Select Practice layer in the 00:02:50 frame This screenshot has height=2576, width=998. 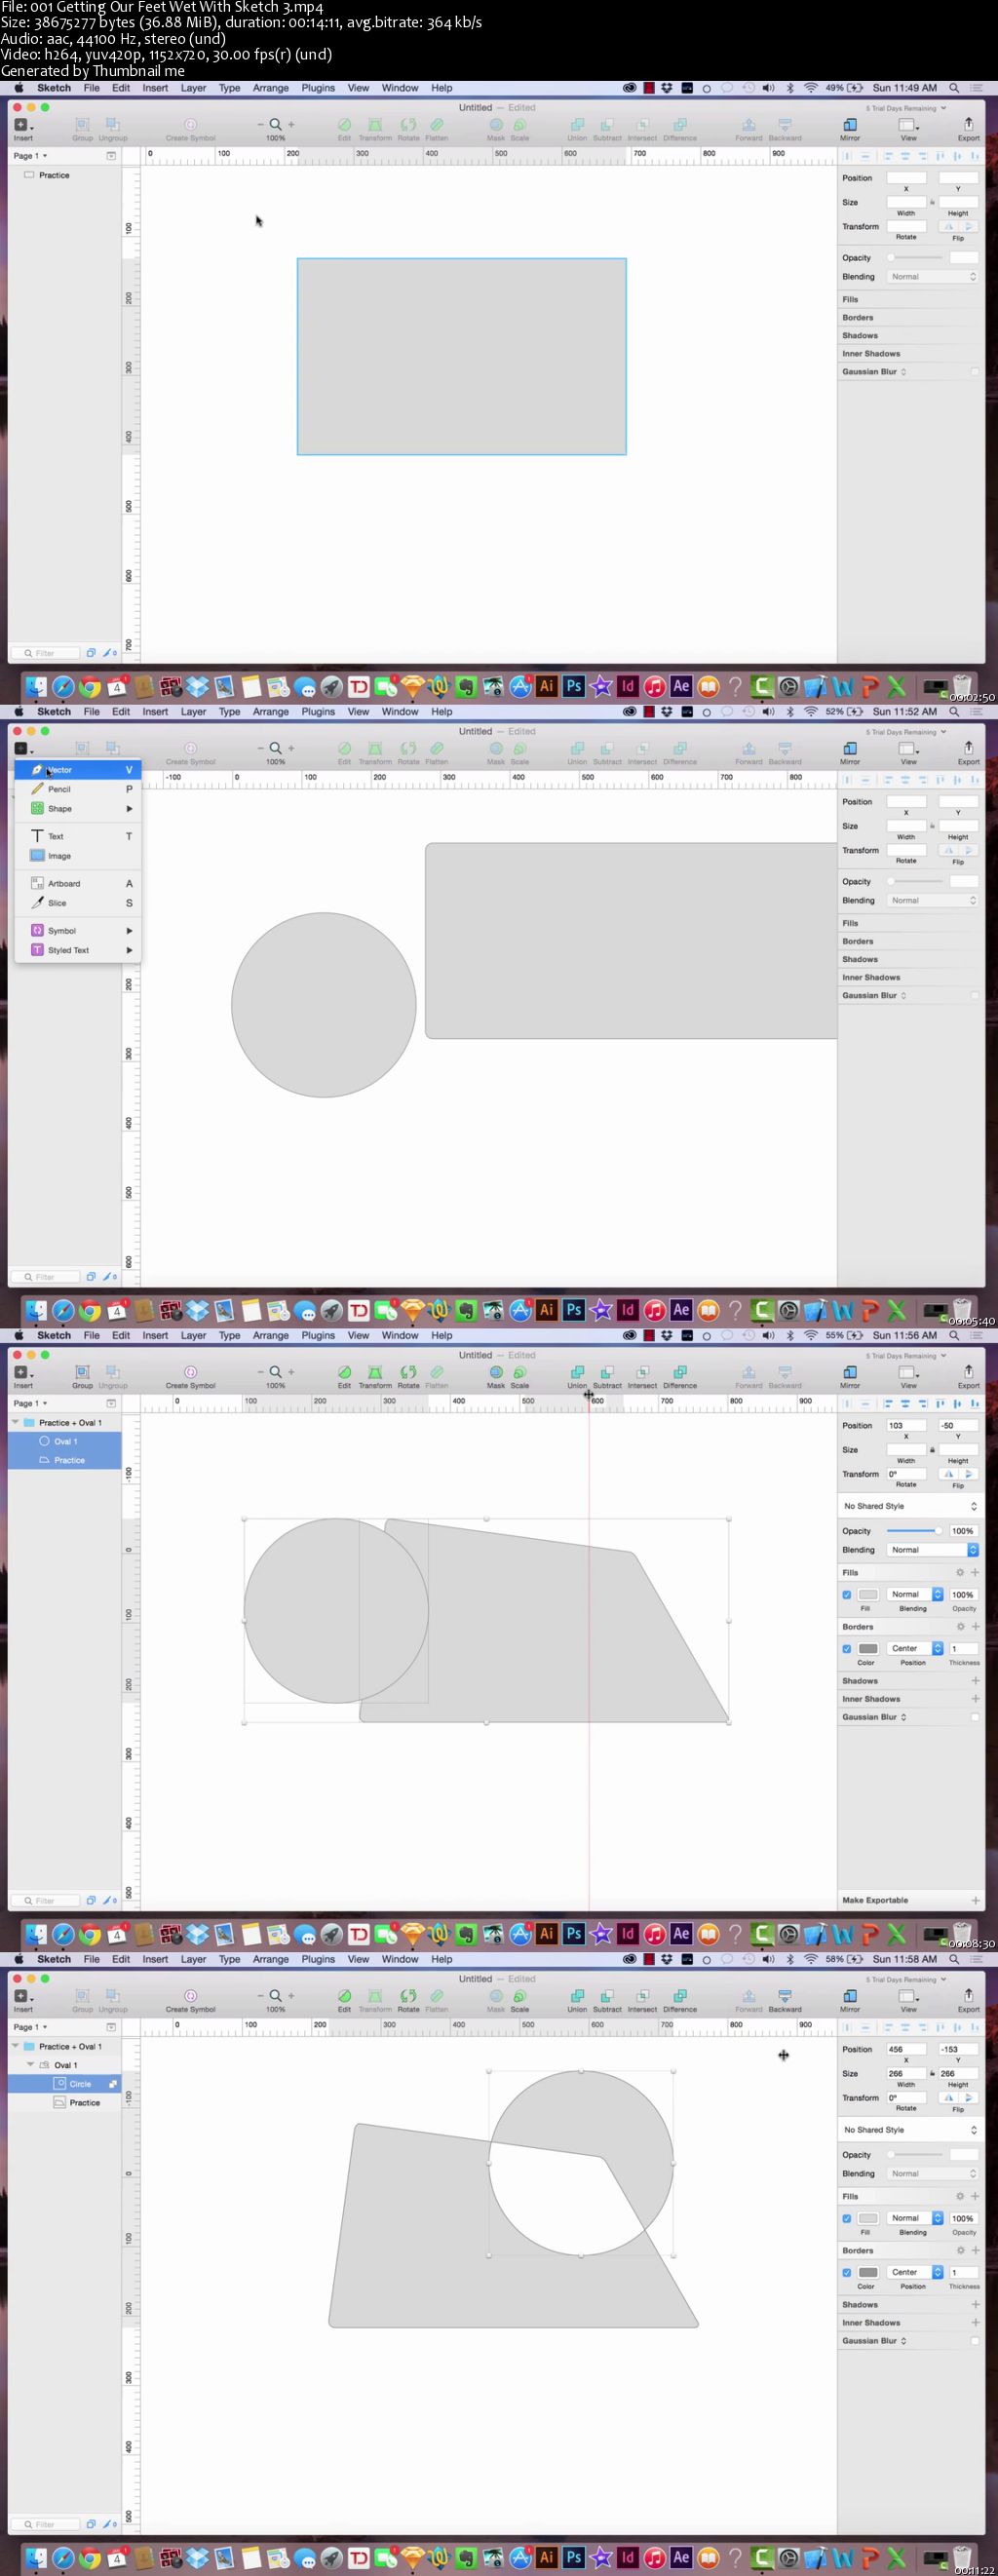pyautogui.click(x=65, y=175)
